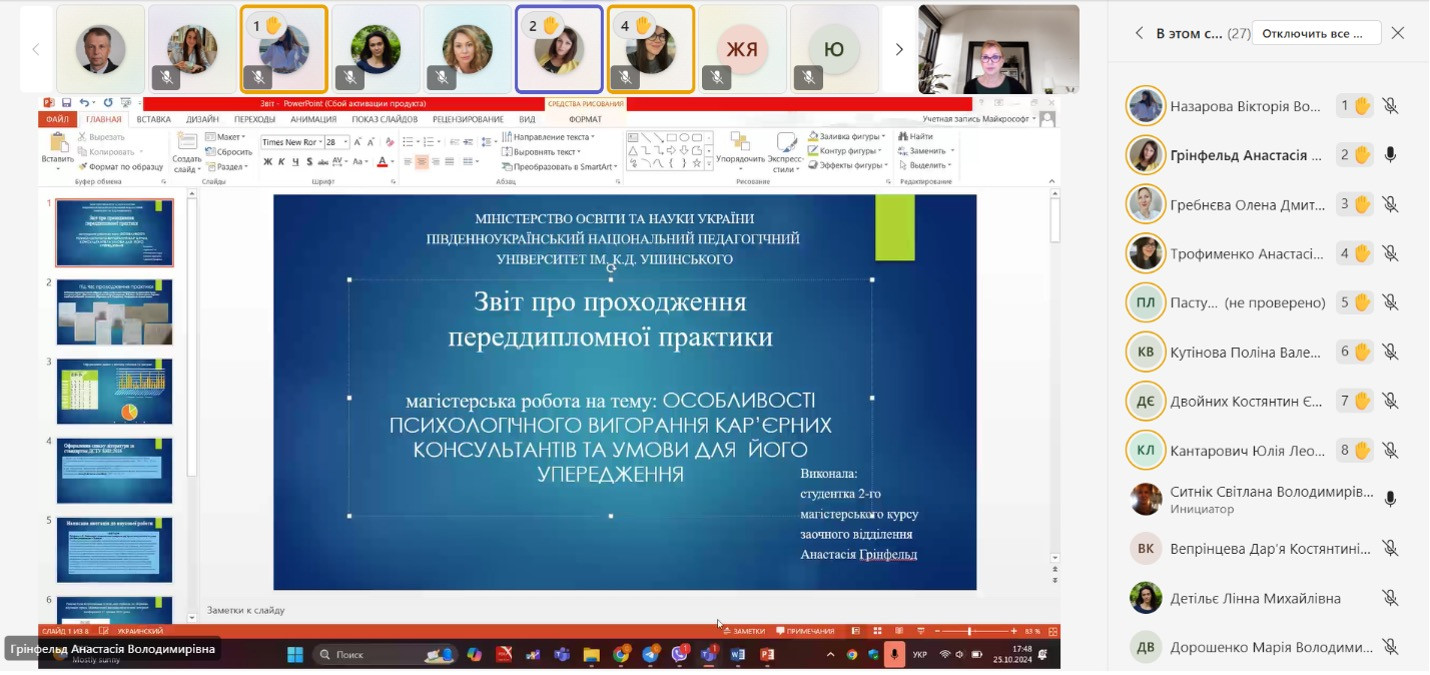Open the Макет layout dropdown
The width and height of the screenshot is (1430, 675).
coord(243,137)
